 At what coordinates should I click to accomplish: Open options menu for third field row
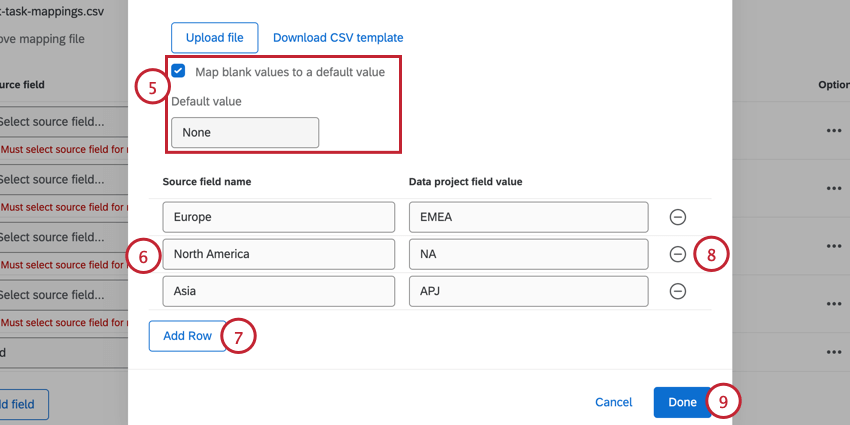tap(833, 245)
